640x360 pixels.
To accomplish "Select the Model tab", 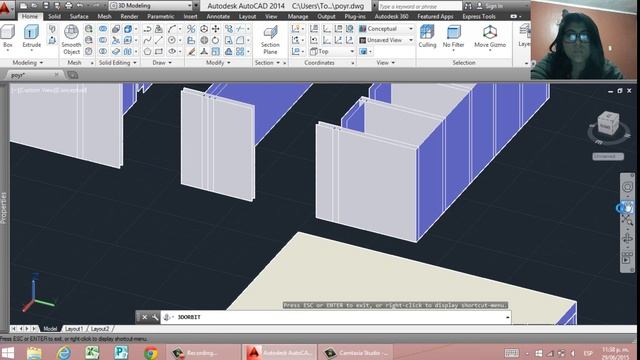I will 50,329.
